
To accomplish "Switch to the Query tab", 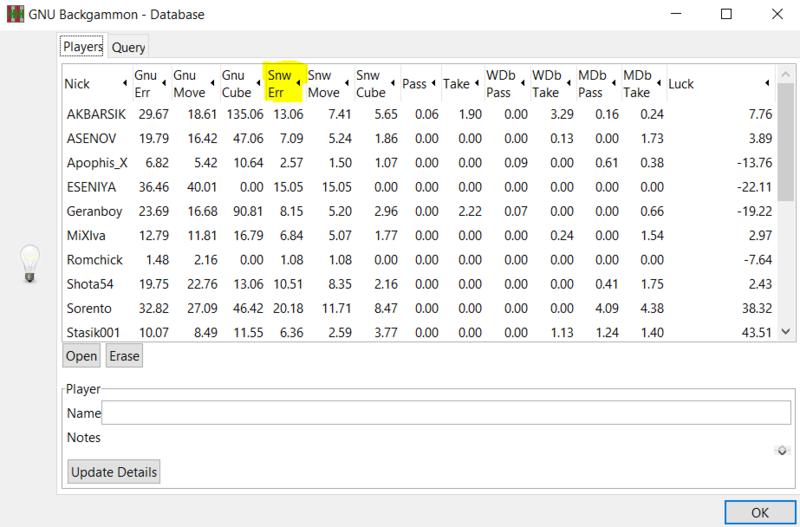I will coord(129,47).
